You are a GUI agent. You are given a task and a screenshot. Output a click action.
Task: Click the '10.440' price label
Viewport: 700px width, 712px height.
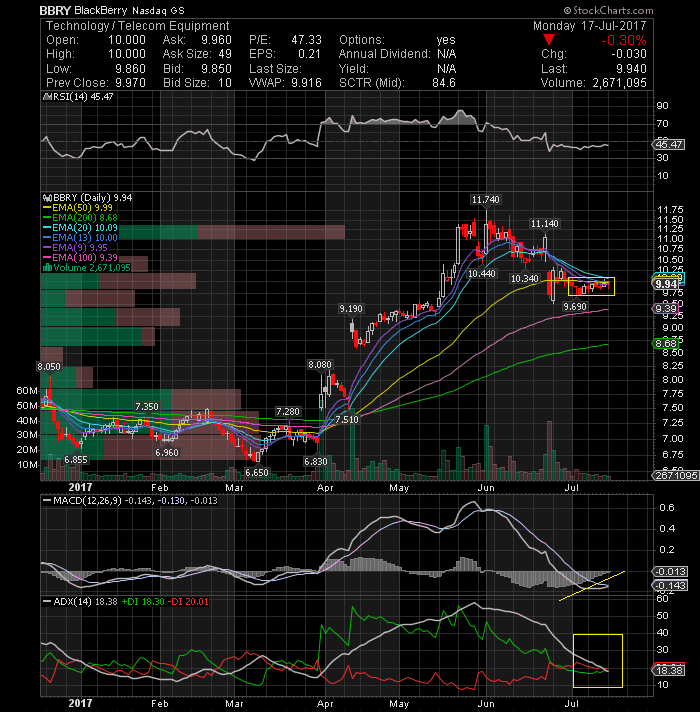pyautogui.click(x=482, y=274)
